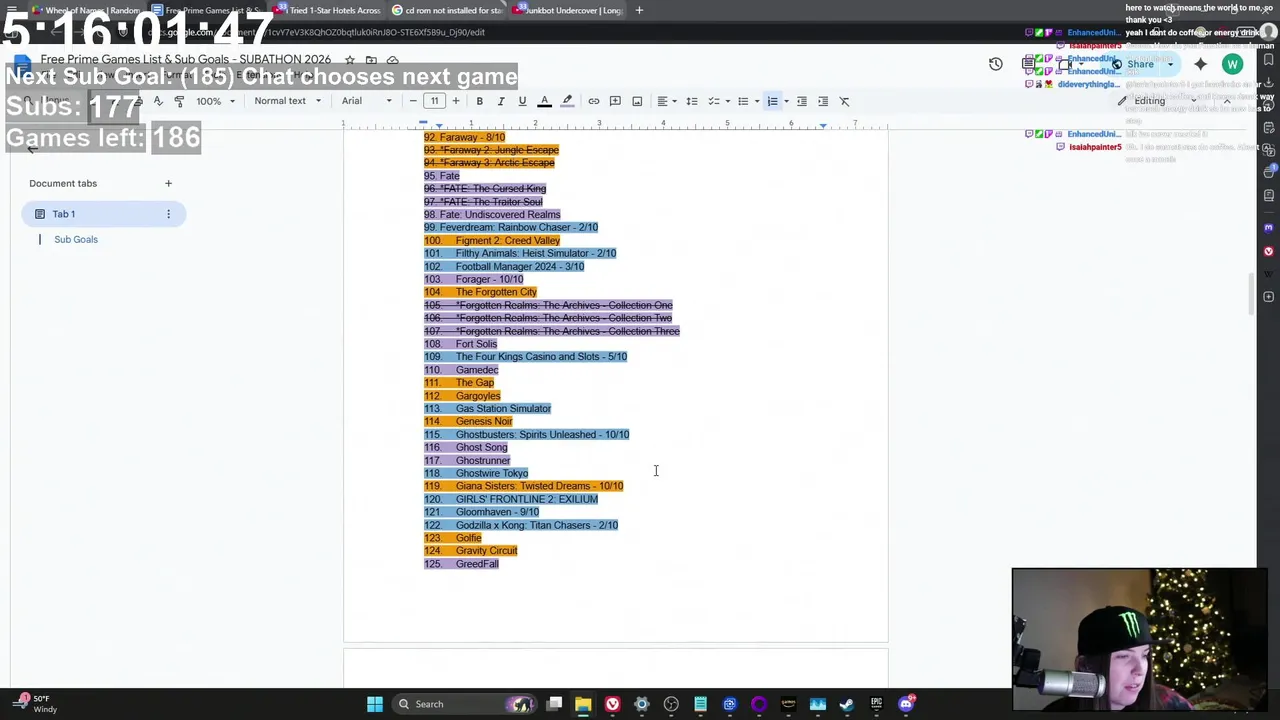Switch to Tried 1-Star Hotels tab
Image resolution: width=1280 pixels, height=720 pixels.
click(x=328, y=10)
